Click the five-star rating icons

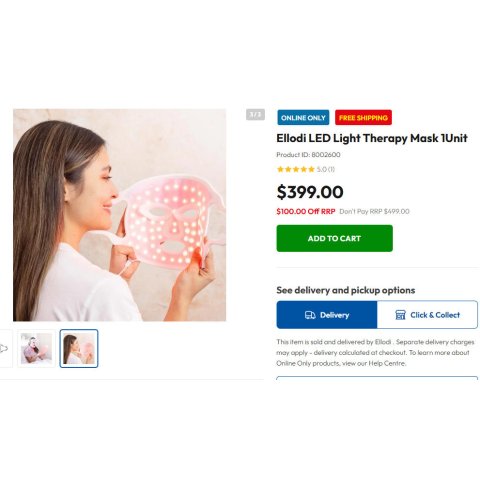[x=296, y=169]
